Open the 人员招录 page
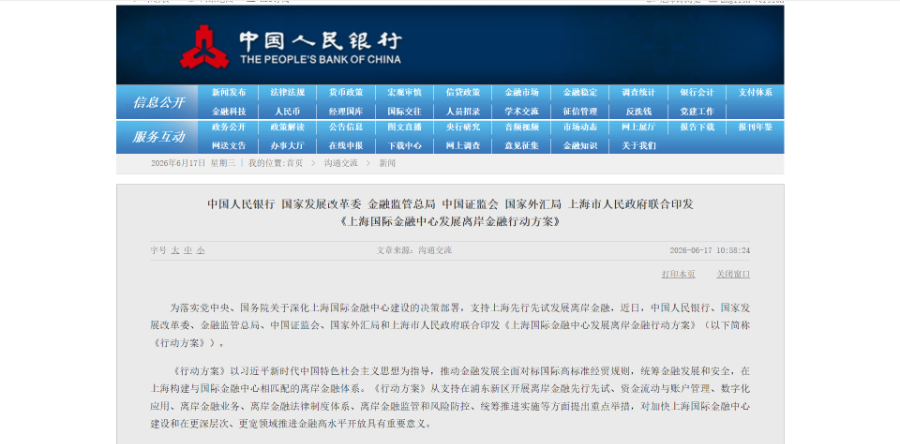 pos(463,111)
